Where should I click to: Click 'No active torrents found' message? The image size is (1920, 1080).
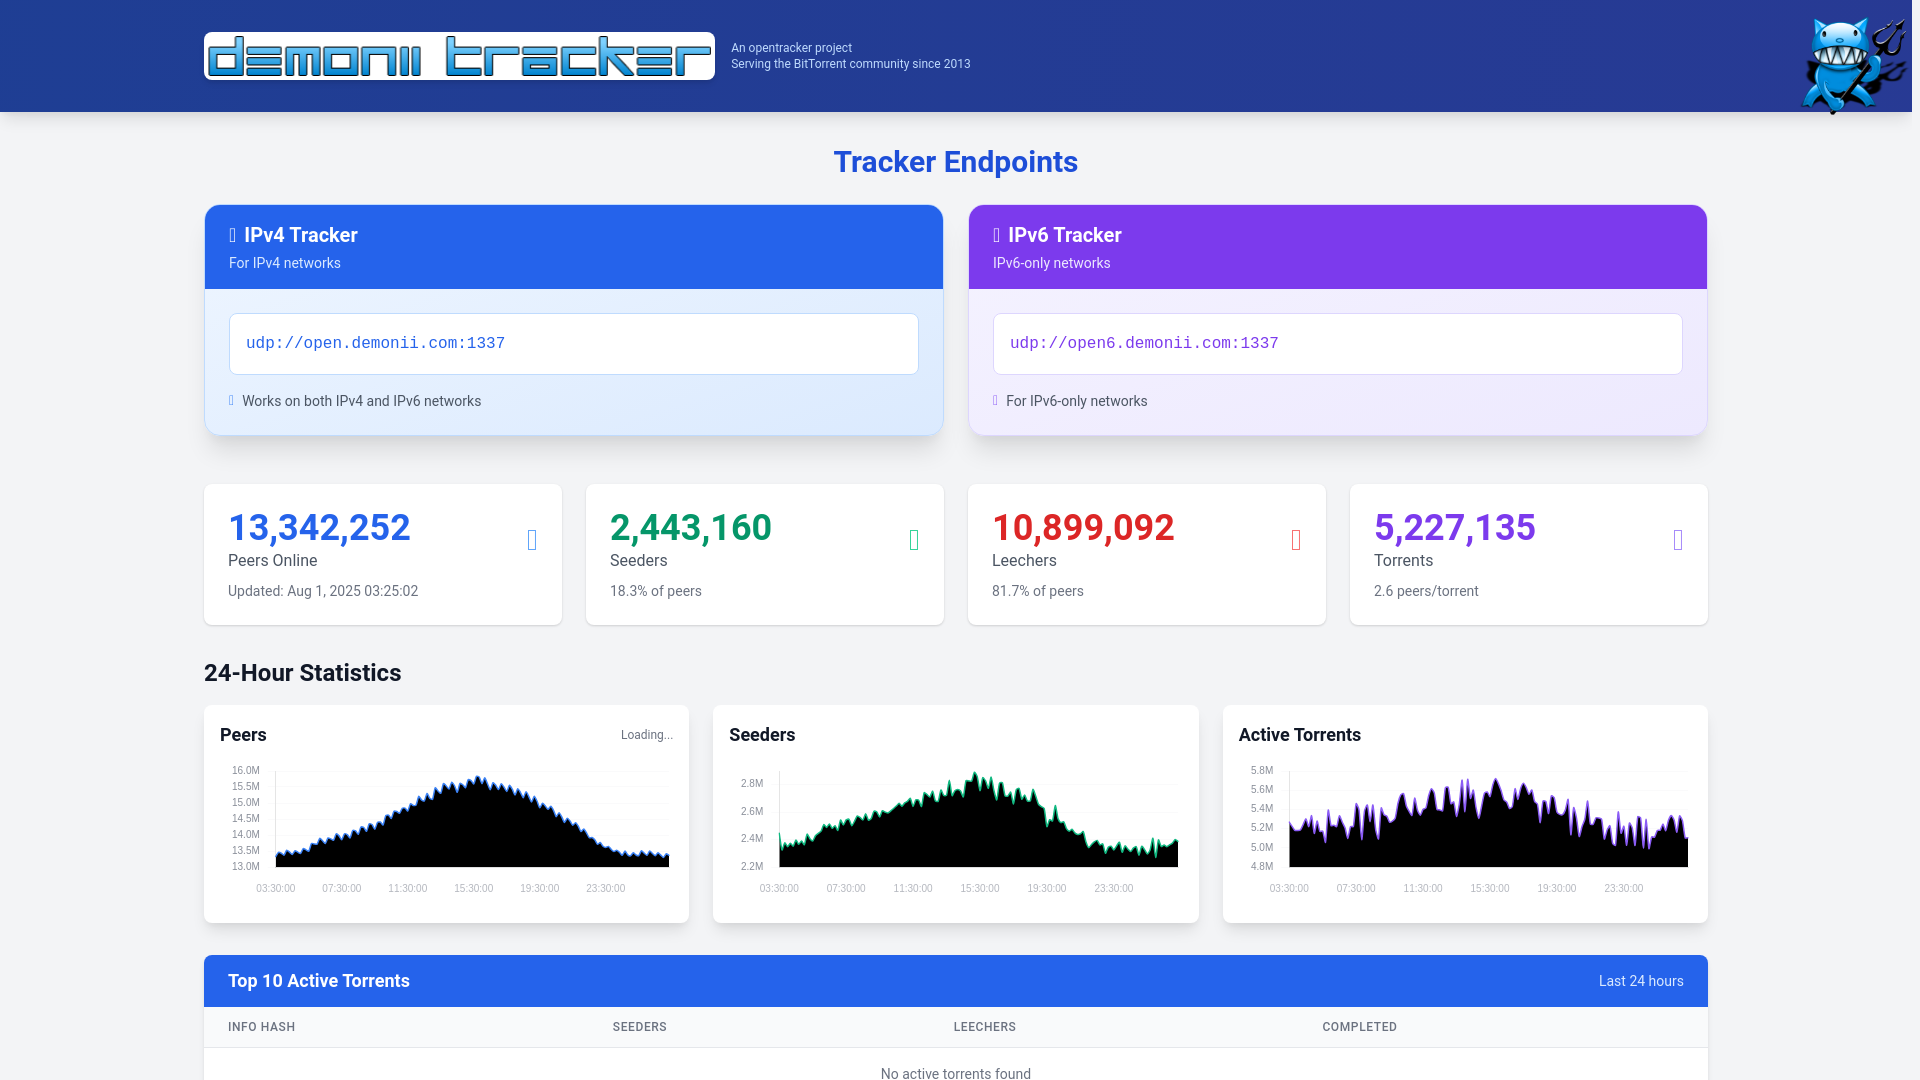tap(956, 1073)
